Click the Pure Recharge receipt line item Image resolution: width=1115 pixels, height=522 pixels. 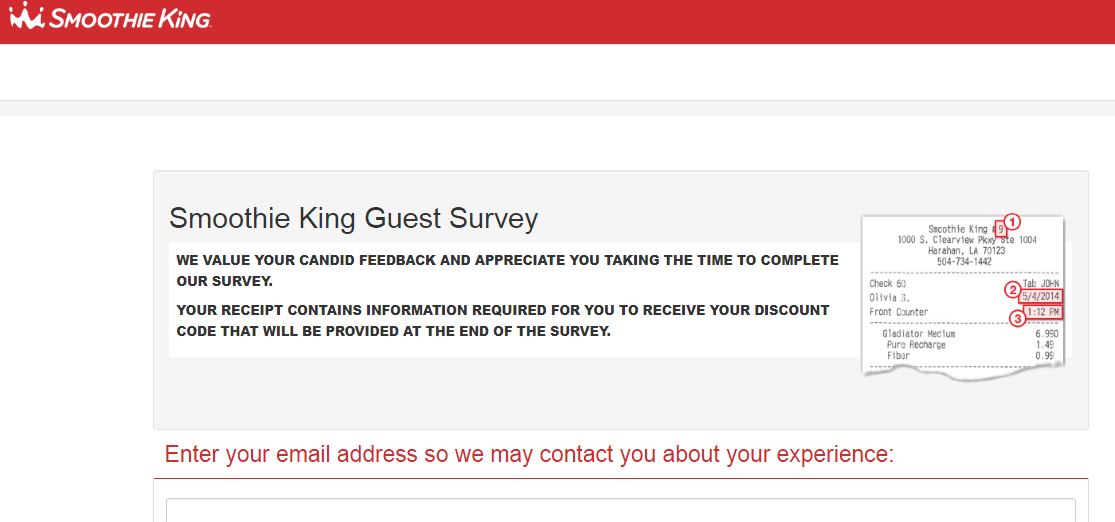[915, 345]
